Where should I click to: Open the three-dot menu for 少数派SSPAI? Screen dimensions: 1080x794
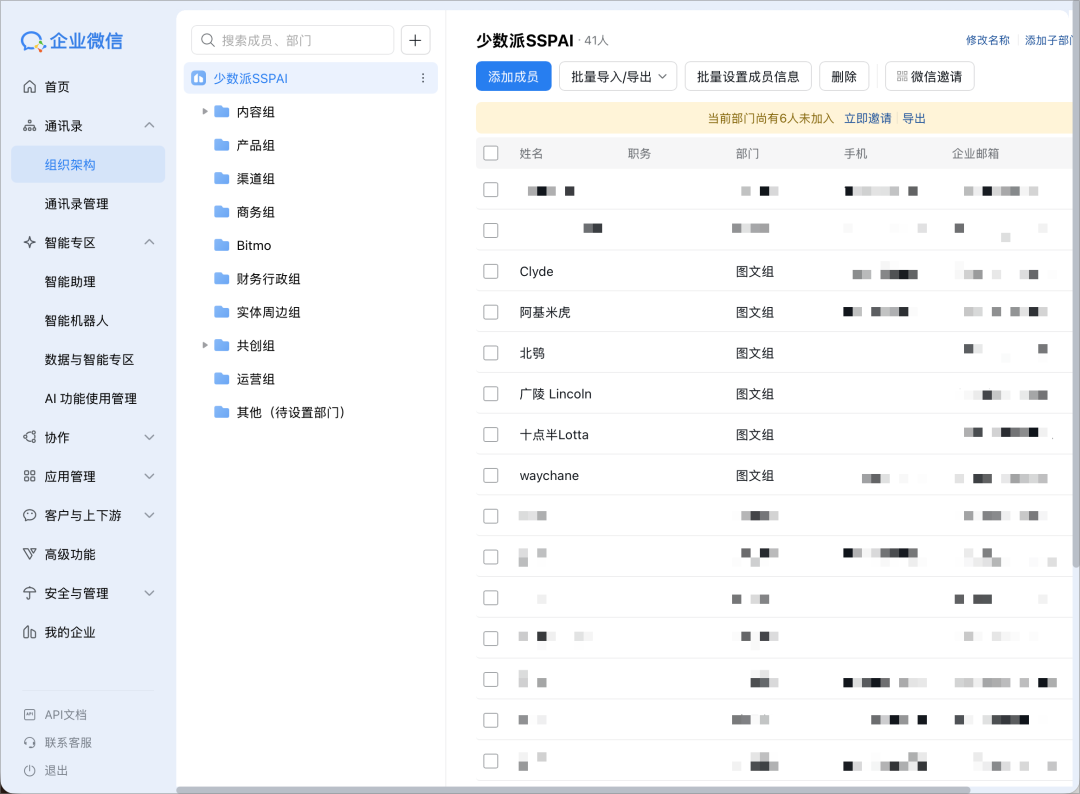pyautogui.click(x=423, y=79)
